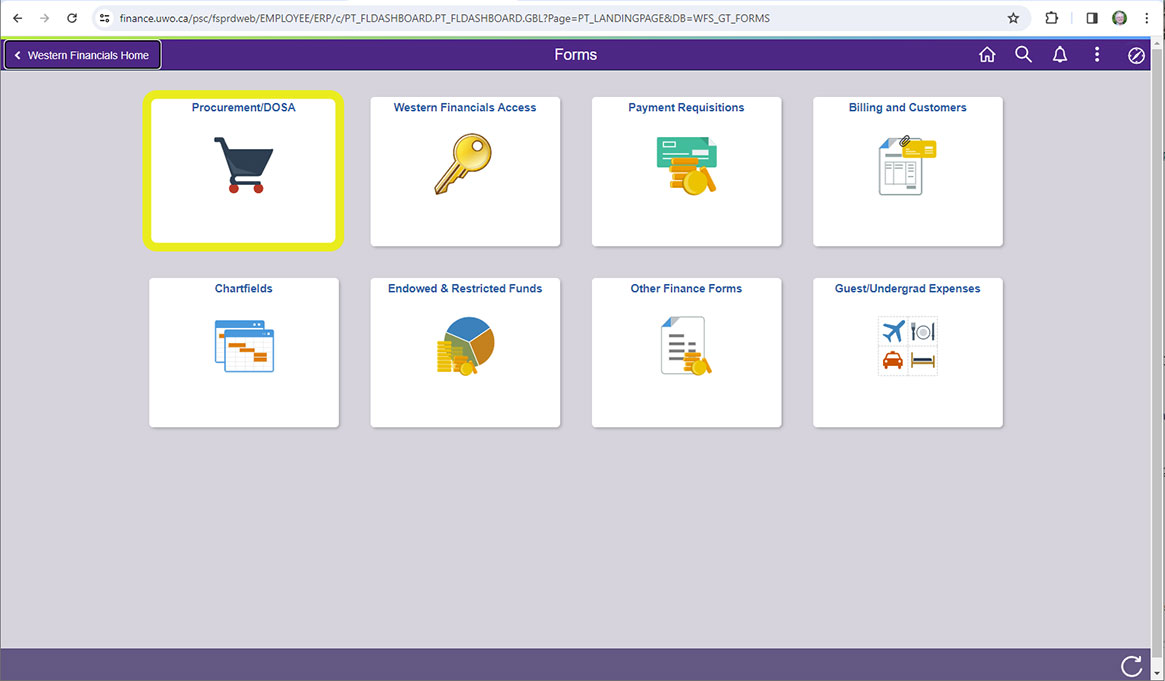Bookmark this page with the star

click(1013, 18)
